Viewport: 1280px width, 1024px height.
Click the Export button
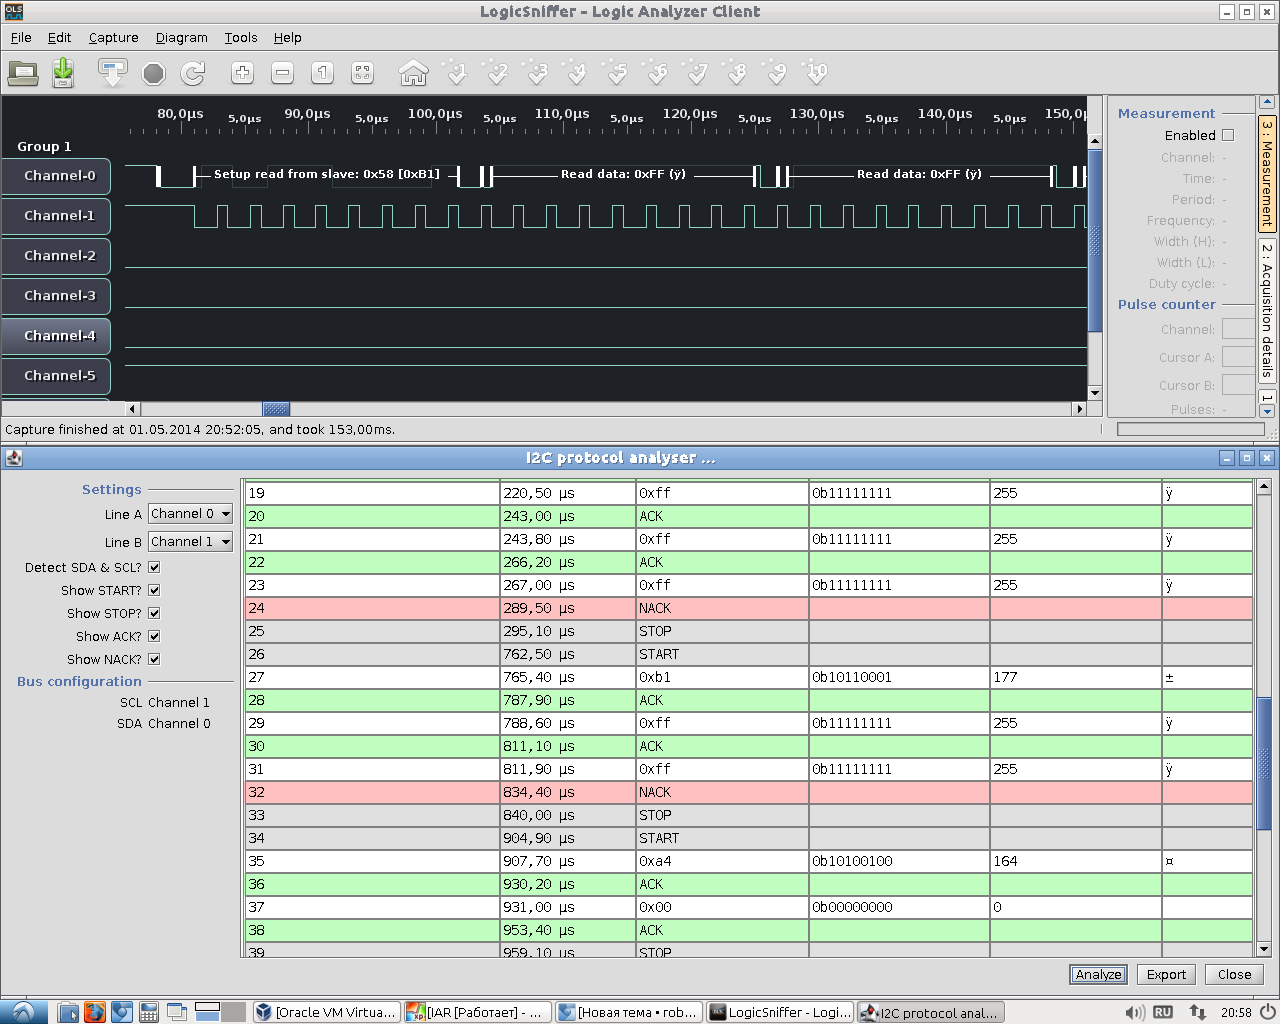click(x=1166, y=975)
